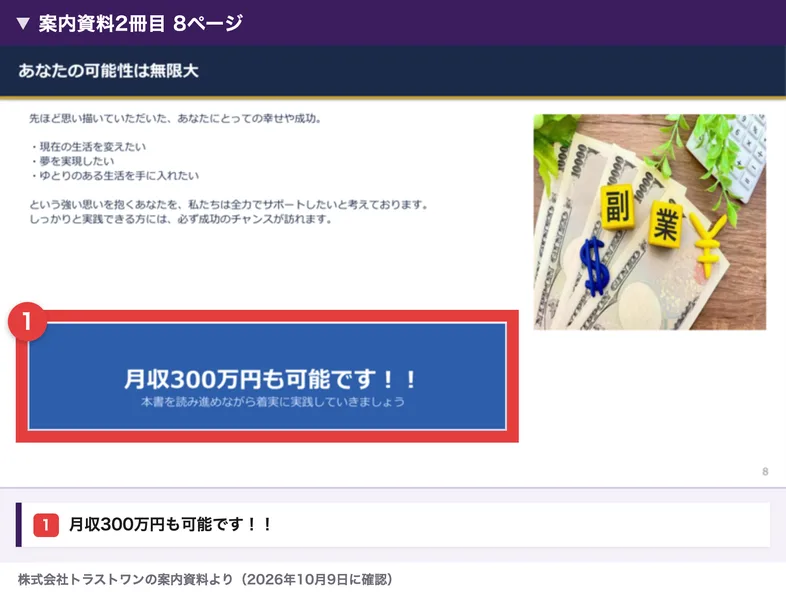Click subtitle 本書を読み進めながら着実に実践していきましょう
Viewport: 786px width, 600px height.
272,402
